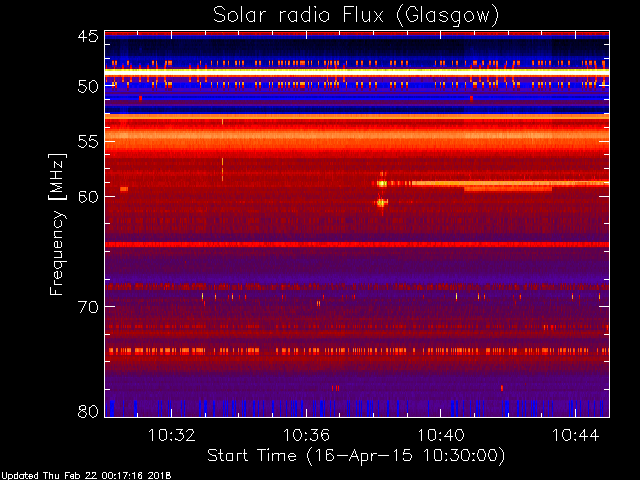Click the 10:40 time tick label

pyautogui.click(x=441, y=435)
